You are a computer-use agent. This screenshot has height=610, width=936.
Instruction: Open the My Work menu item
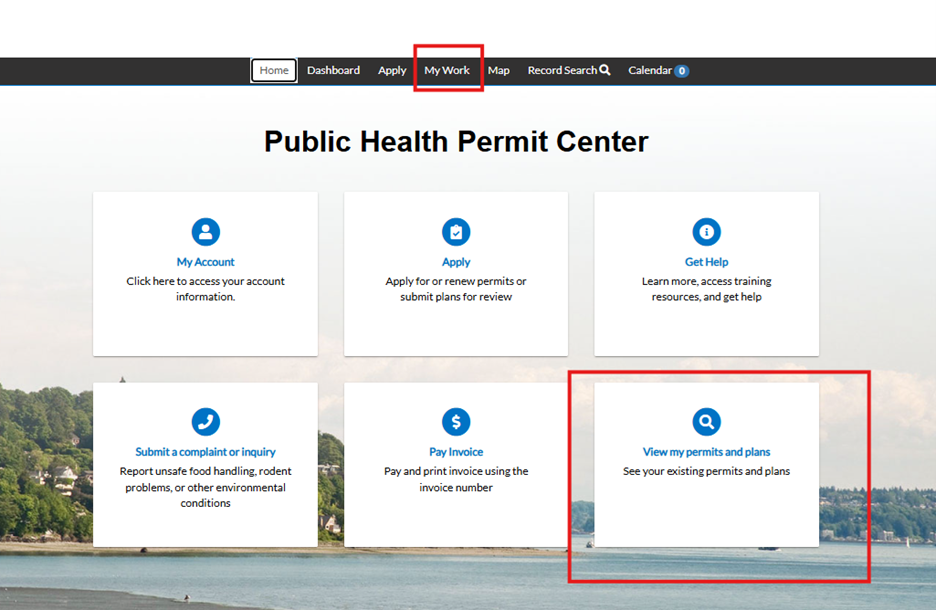[x=447, y=71]
